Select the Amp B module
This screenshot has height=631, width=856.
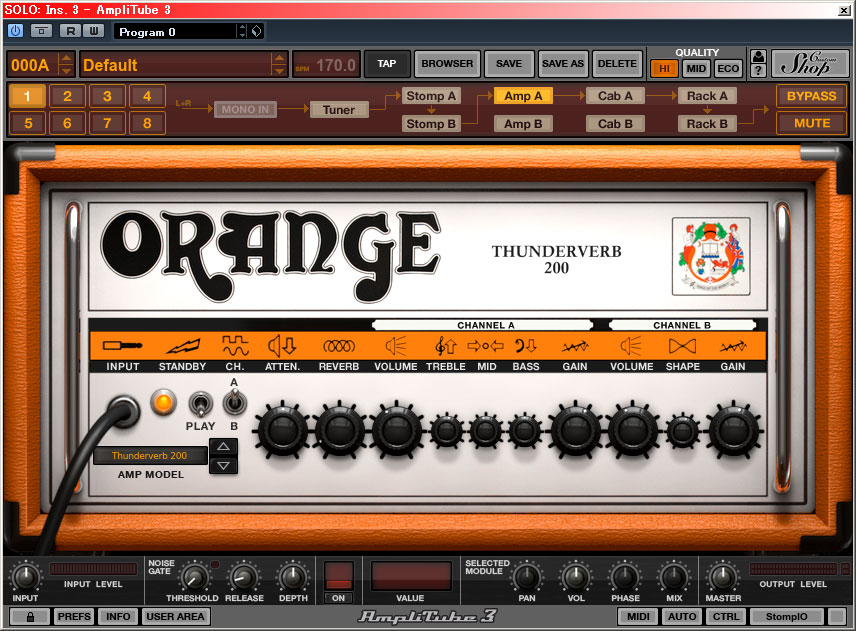point(523,124)
